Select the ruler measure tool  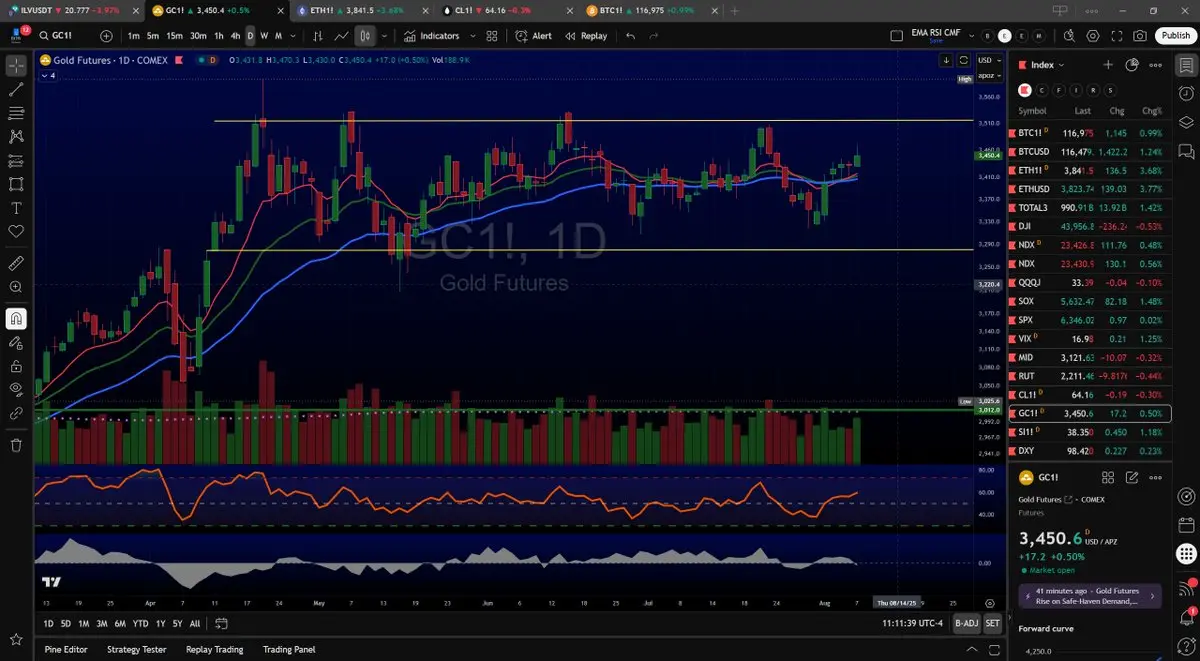pyautogui.click(x=16, y=264)
